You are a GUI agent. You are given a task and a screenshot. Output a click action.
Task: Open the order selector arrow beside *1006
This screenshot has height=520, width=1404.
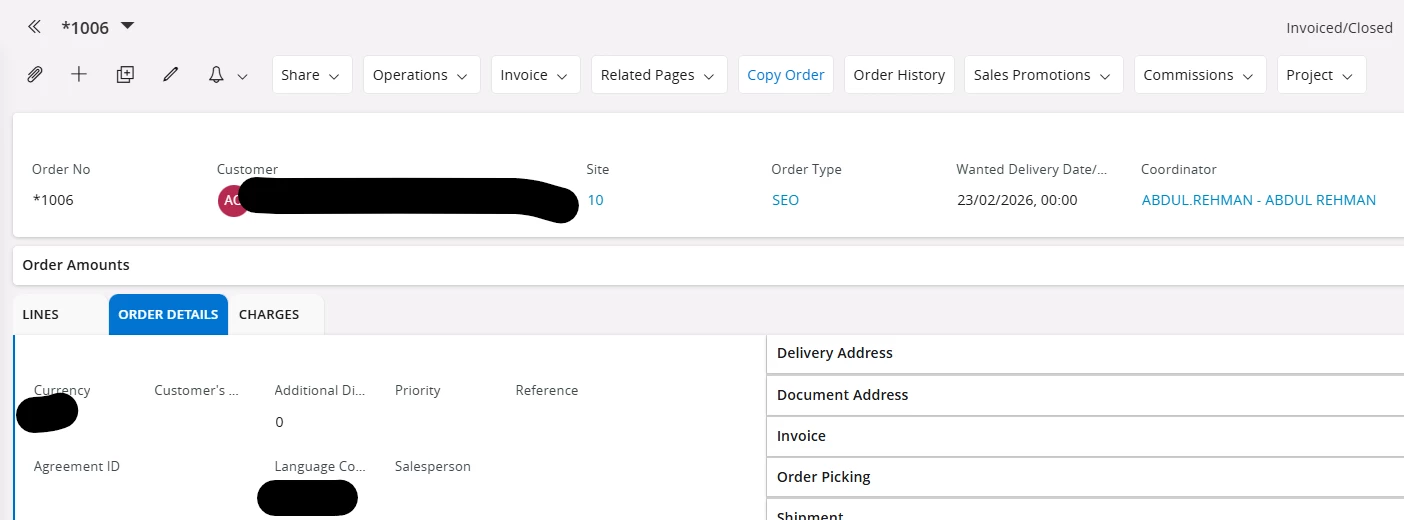pos(127,26)
